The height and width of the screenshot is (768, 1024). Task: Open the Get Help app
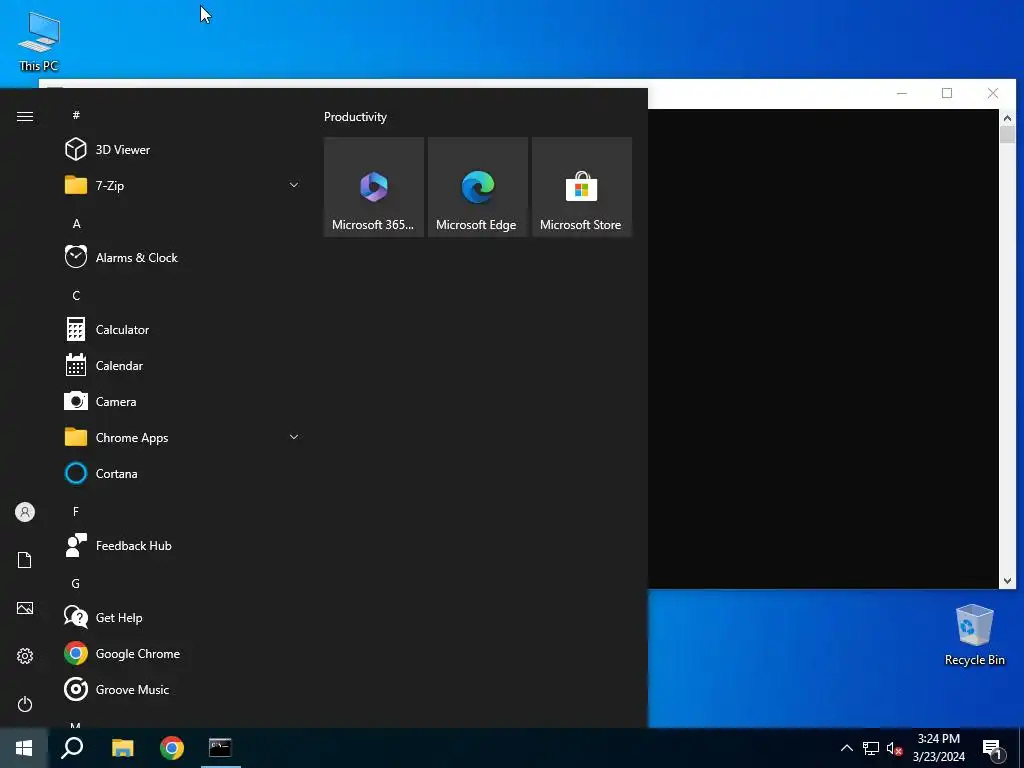coord(182,618)
